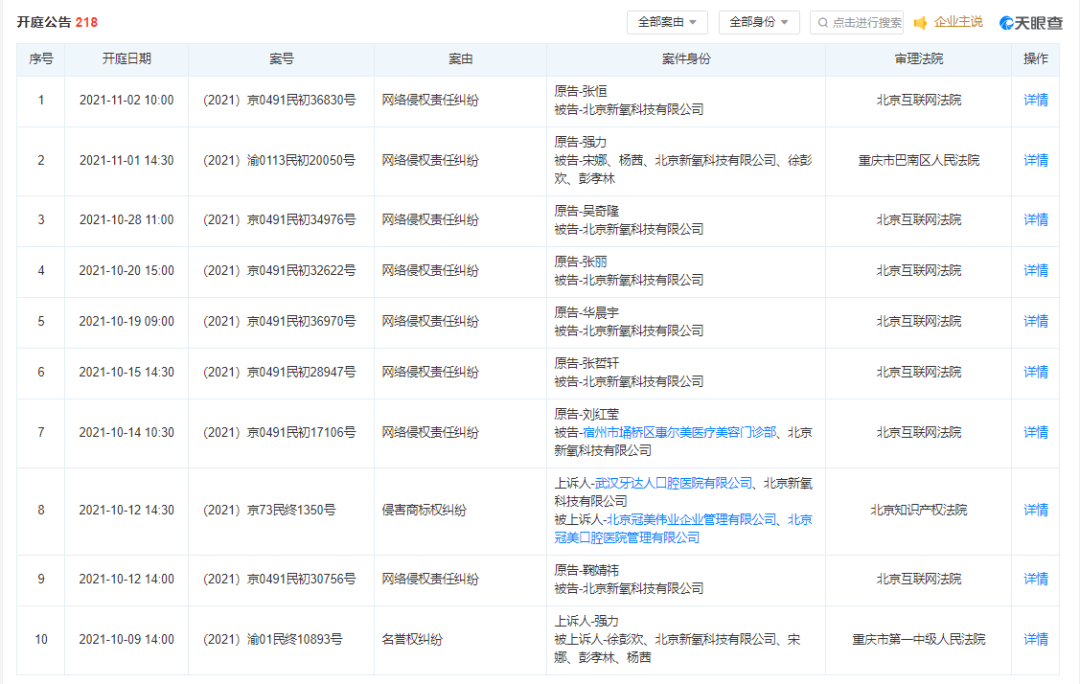Select case number 京0491民初32622号

point(279,271)
